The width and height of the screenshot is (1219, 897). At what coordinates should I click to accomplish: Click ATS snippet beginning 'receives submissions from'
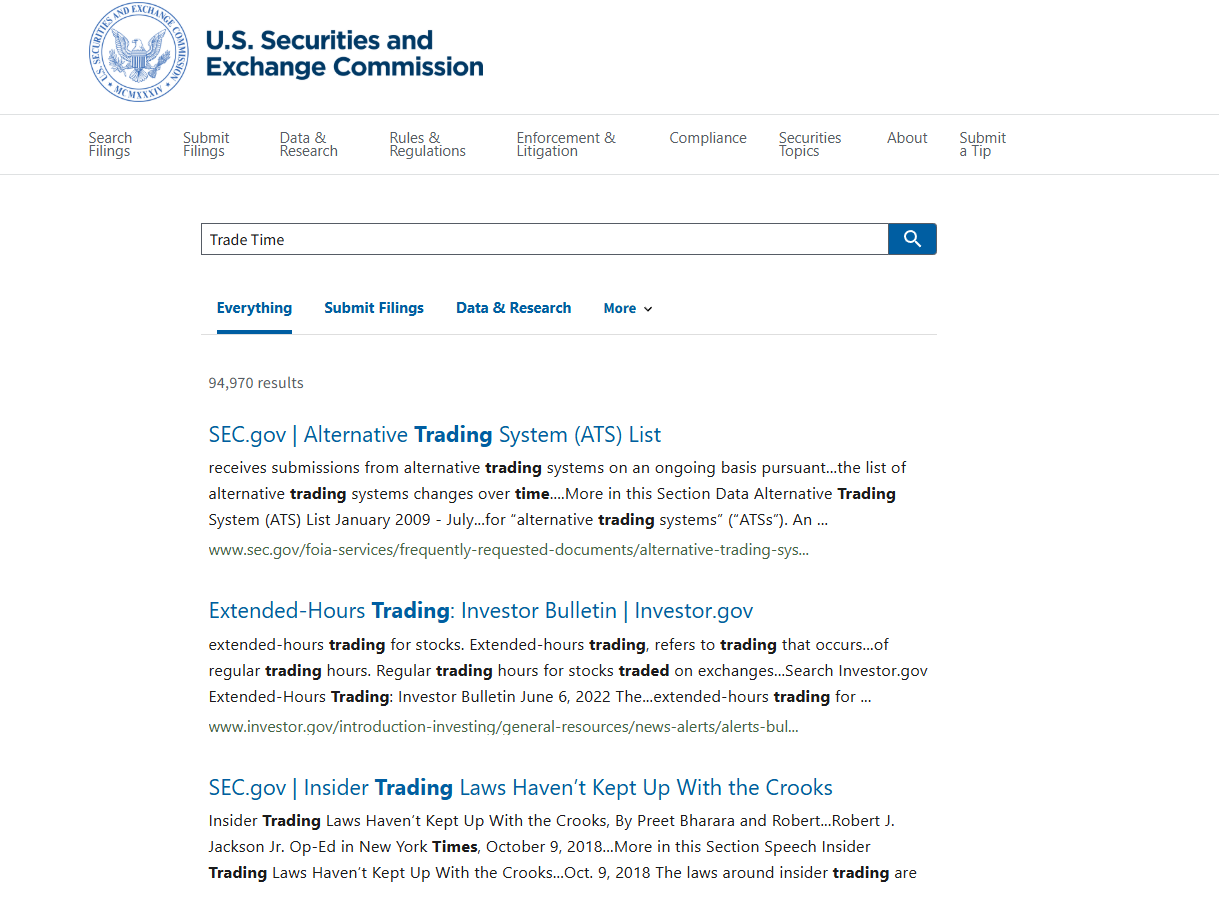point(558,494)
